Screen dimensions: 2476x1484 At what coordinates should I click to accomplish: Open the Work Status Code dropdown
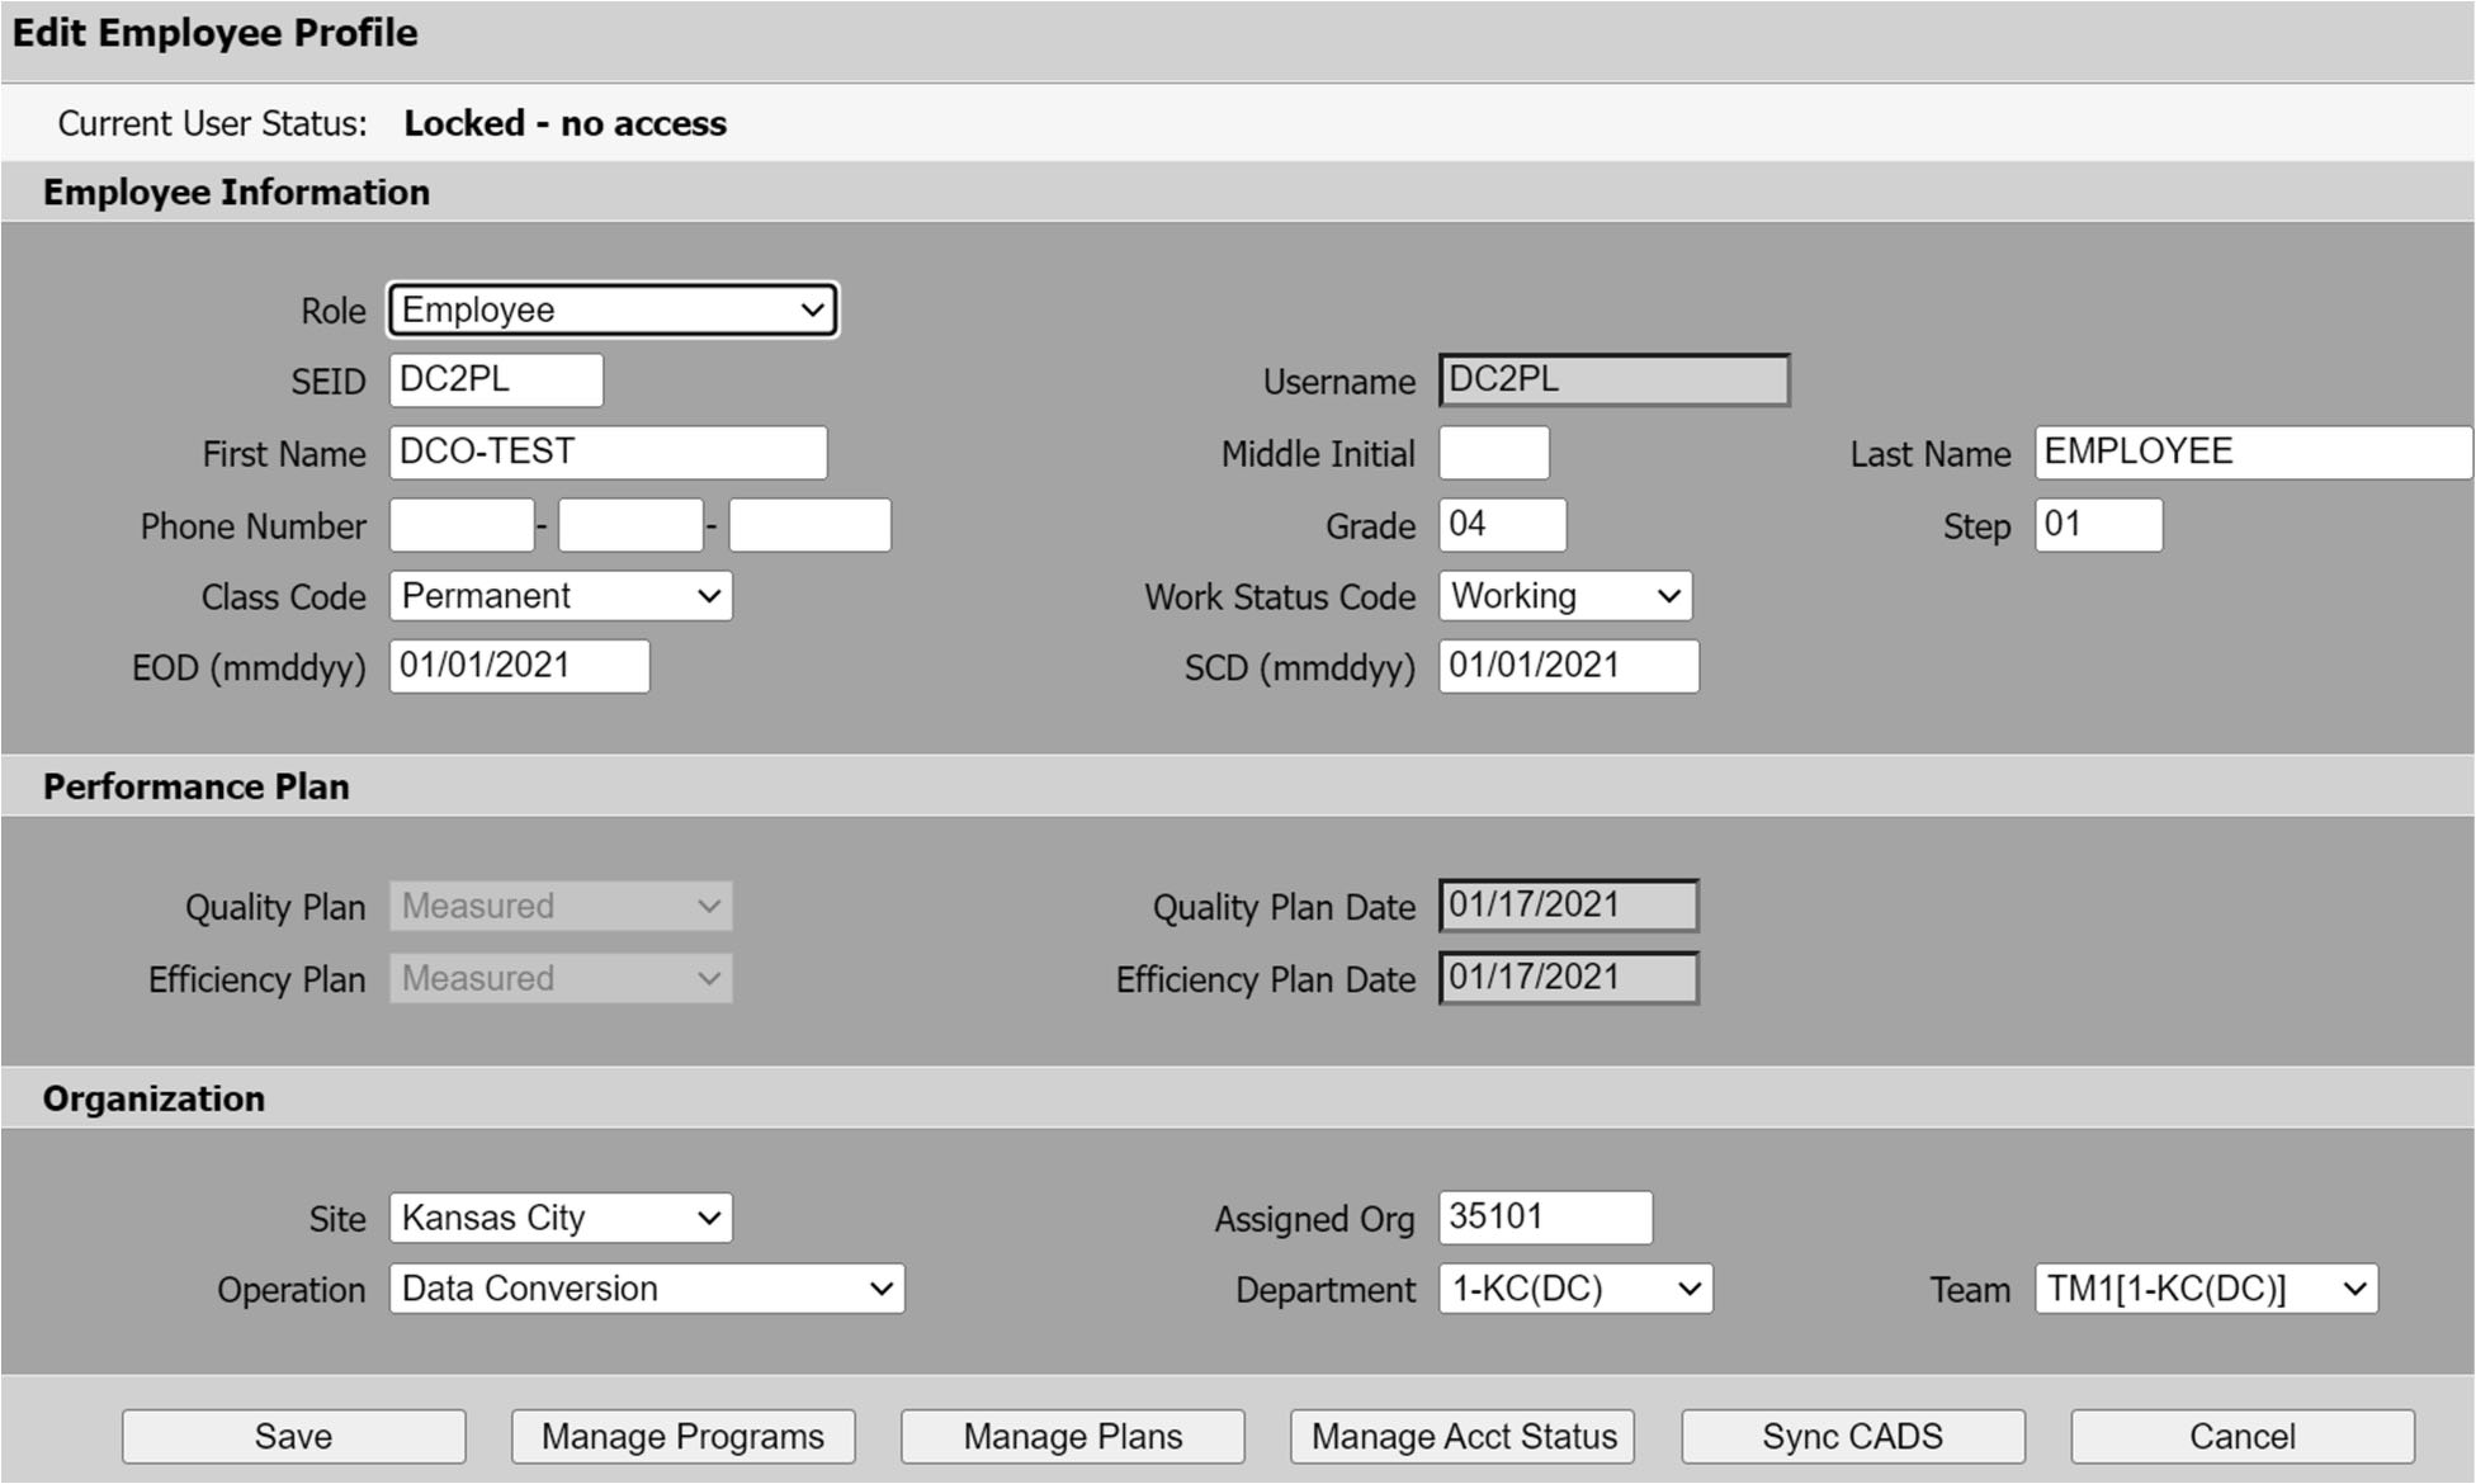(x=1565, y=596)
